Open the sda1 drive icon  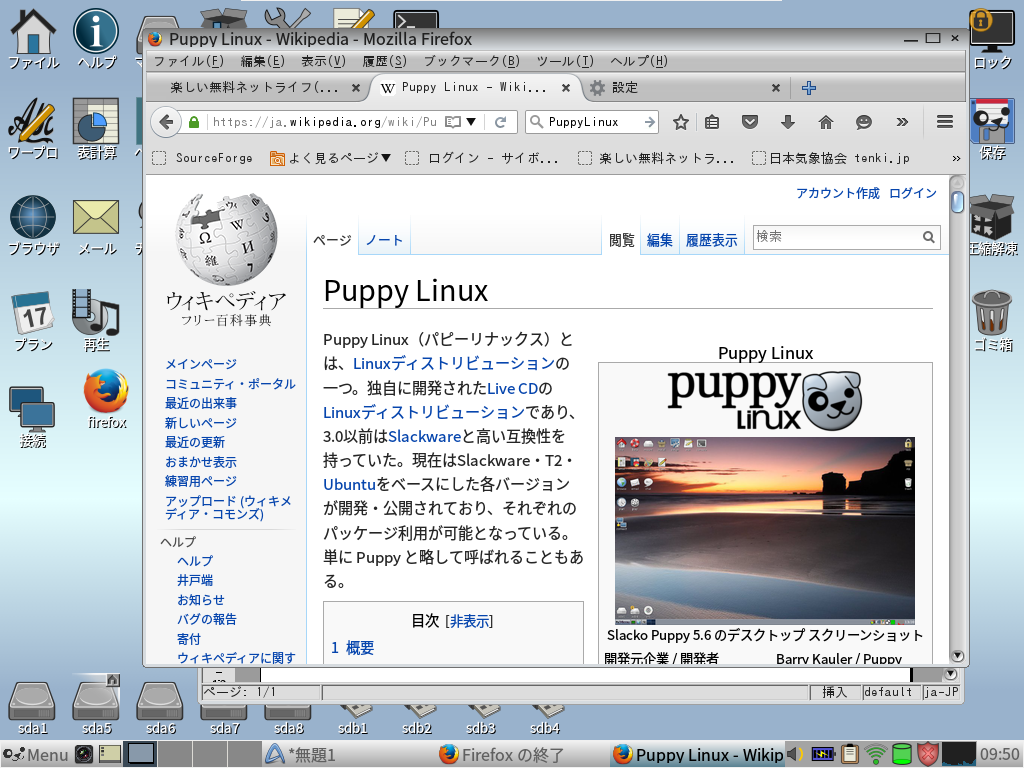[x=32, y=708]
